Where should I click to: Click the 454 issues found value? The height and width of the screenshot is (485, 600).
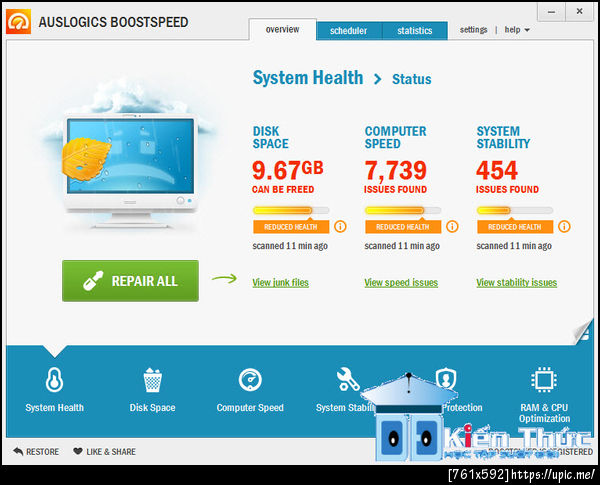(x=497, y=170)
